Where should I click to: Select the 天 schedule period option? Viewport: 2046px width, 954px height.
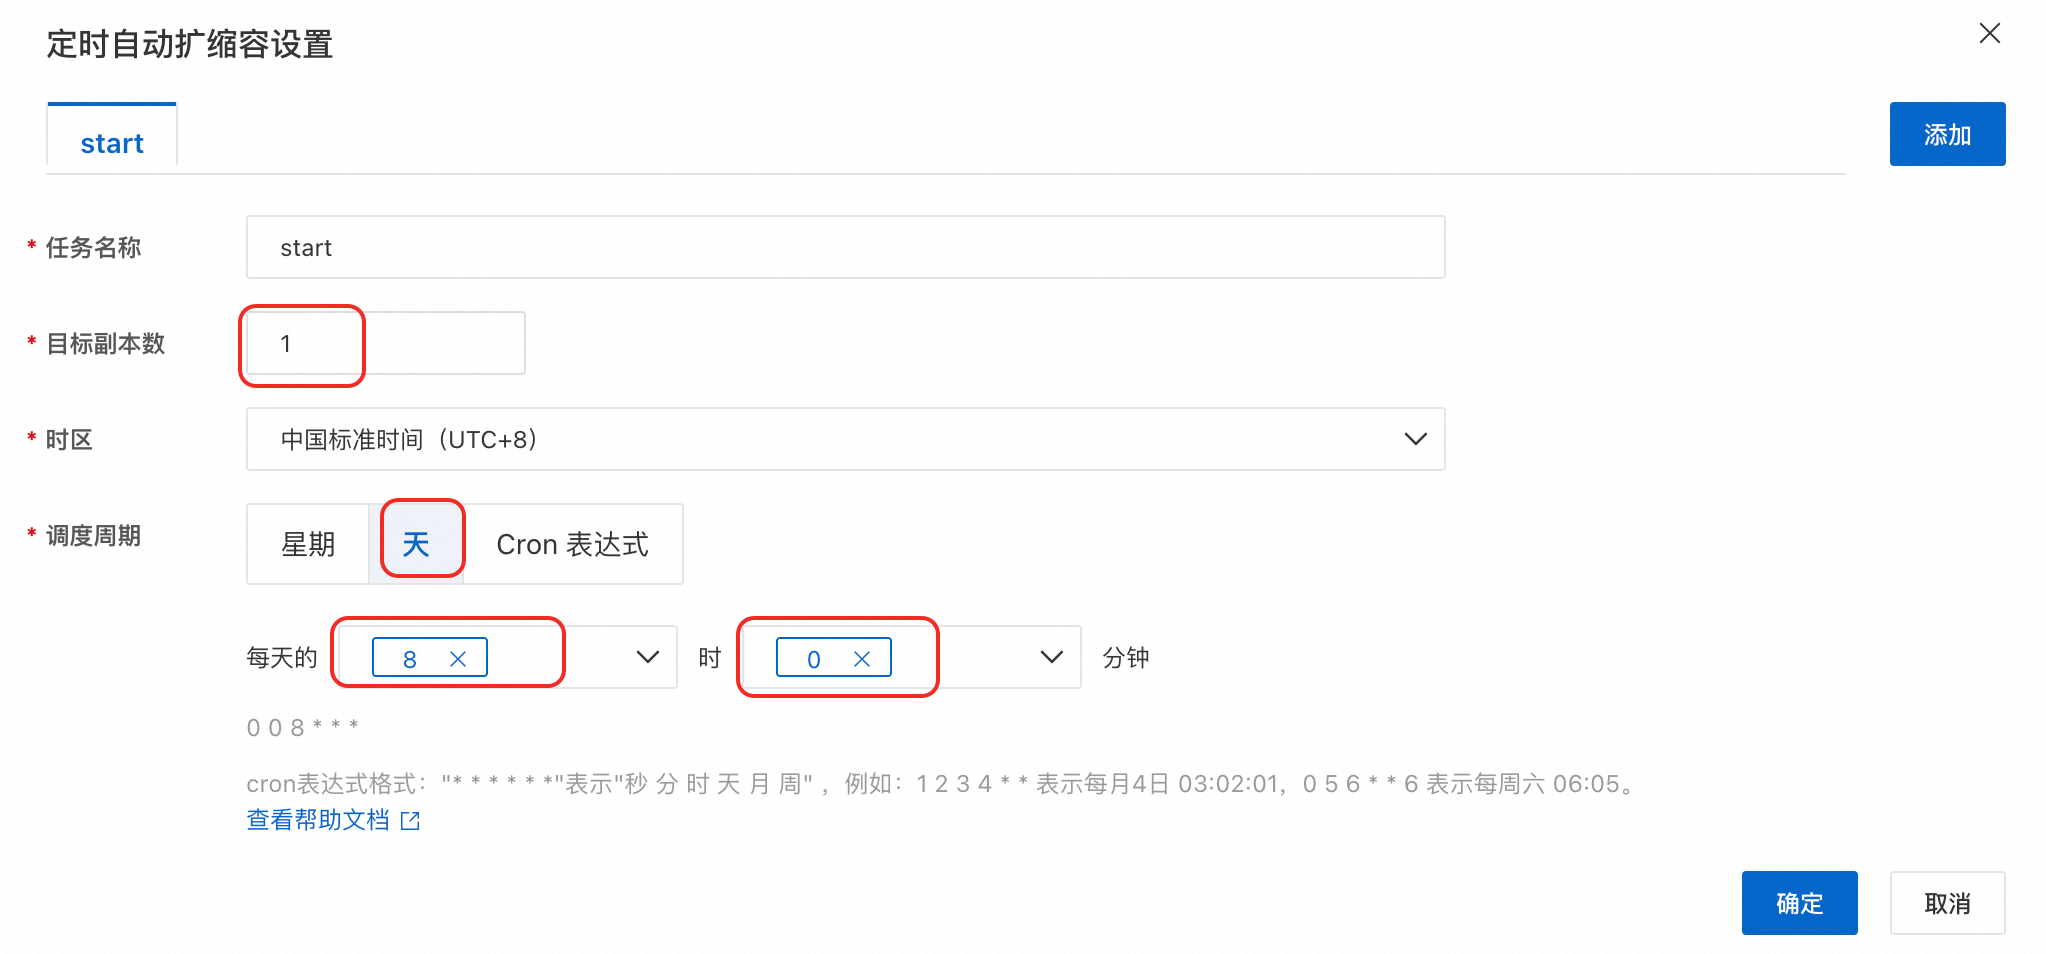416,544
